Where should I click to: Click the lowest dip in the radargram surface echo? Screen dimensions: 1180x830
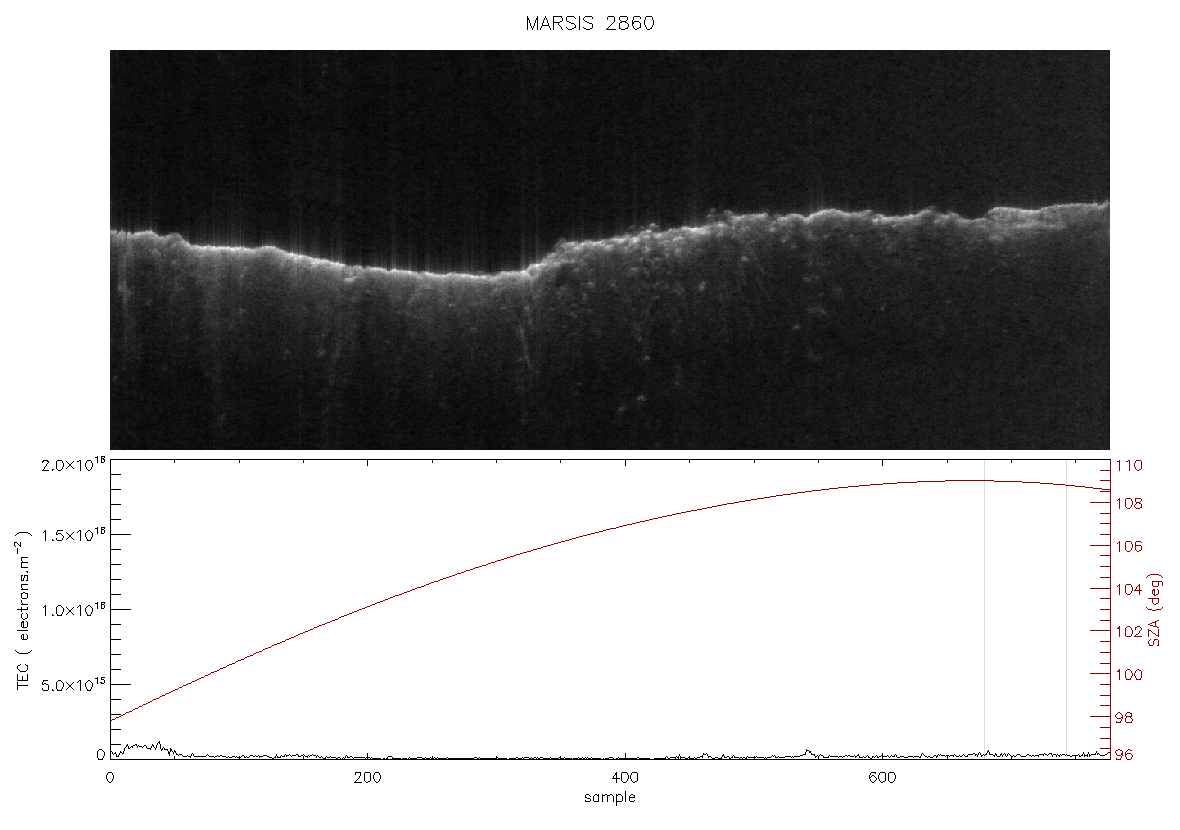482,275
